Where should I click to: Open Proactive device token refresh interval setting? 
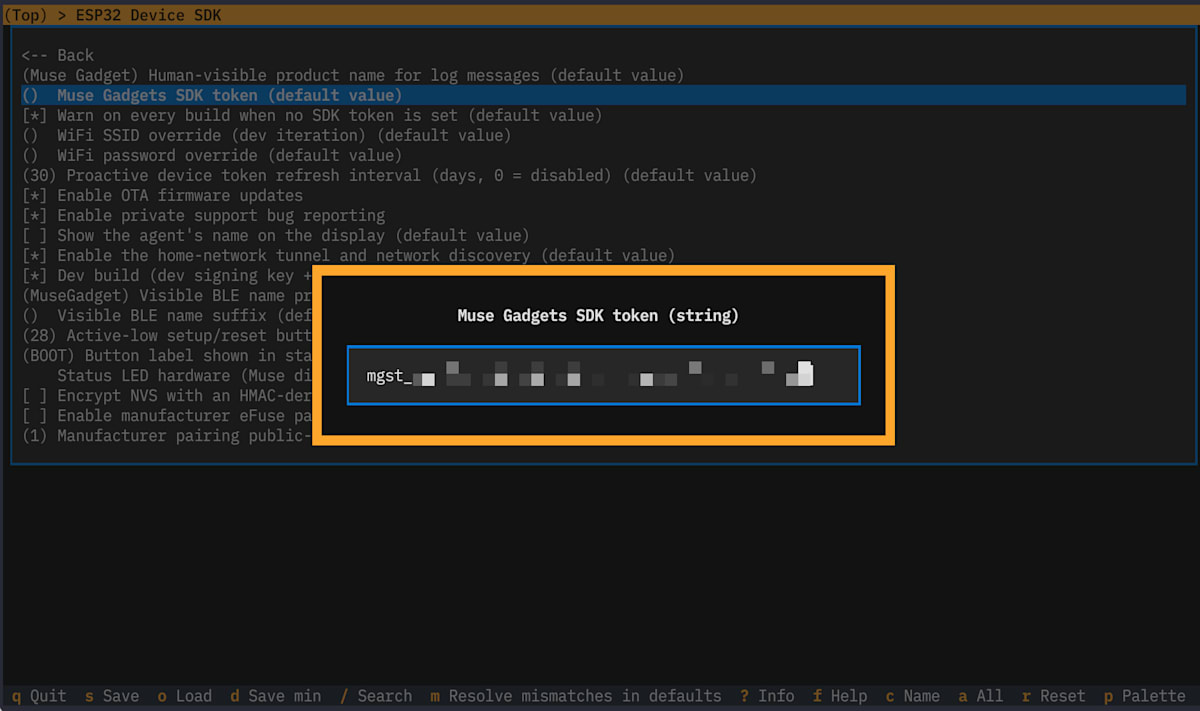click(389, 175)
